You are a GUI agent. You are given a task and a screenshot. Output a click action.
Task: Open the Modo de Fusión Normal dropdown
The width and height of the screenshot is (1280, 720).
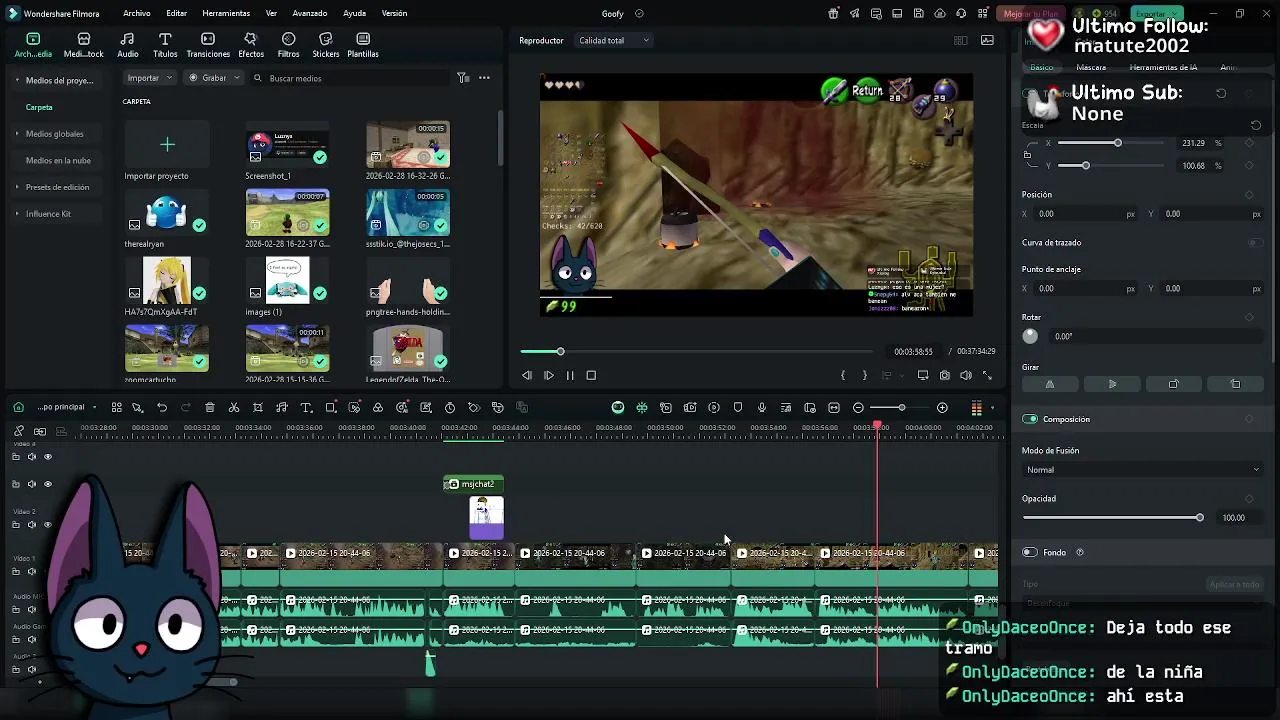[x=1142, y=470]
